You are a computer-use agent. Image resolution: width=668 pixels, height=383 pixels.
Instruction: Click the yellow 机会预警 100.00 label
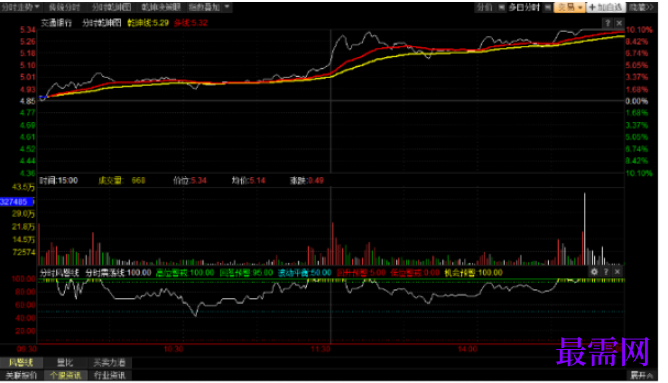[x=473, y=273]
